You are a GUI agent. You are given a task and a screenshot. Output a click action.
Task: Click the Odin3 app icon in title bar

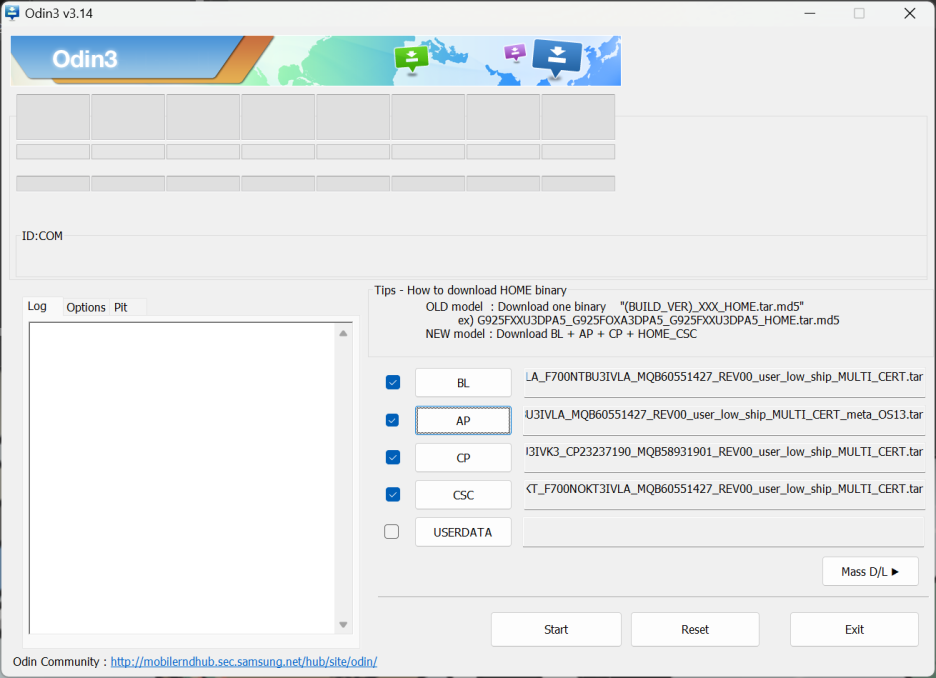[12, 13]
